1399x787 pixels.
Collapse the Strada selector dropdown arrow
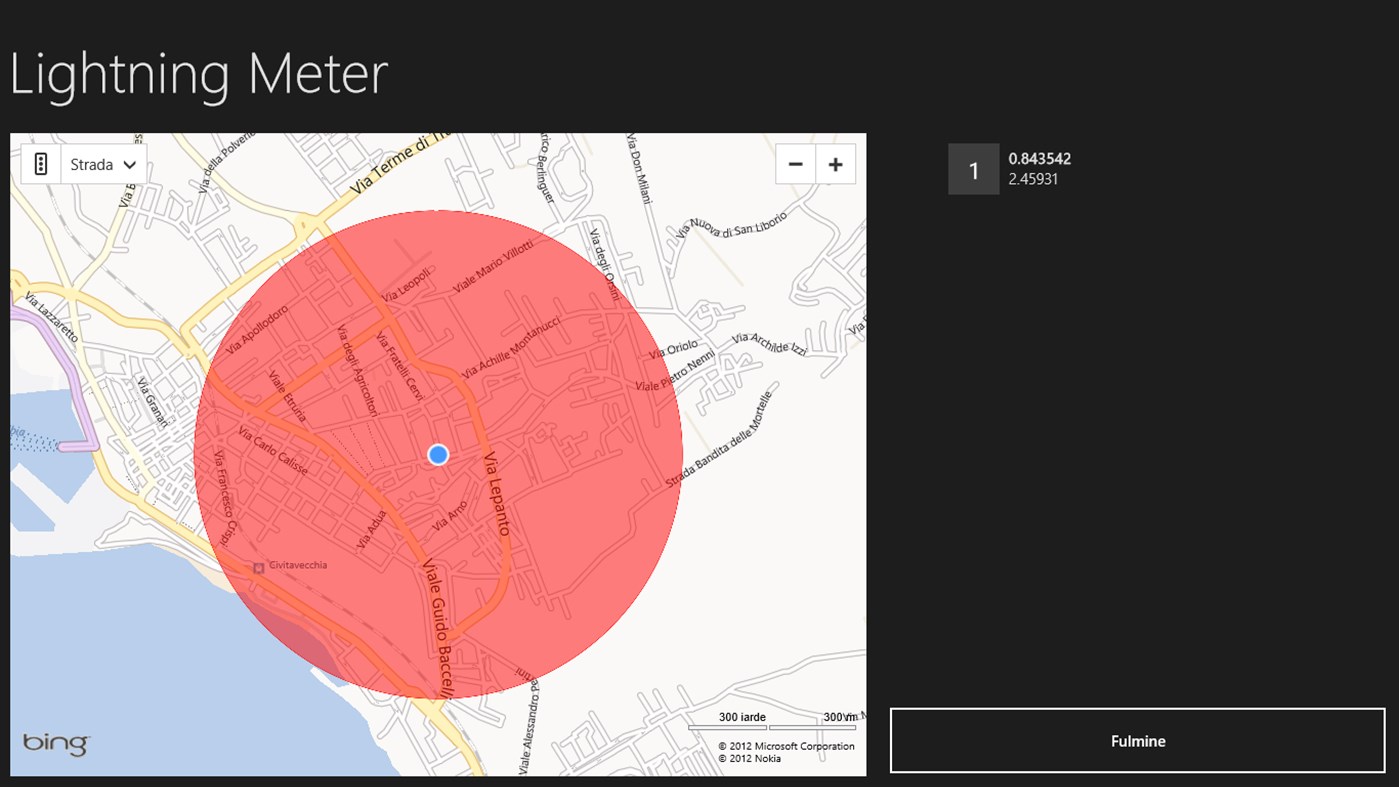(129, 163)
